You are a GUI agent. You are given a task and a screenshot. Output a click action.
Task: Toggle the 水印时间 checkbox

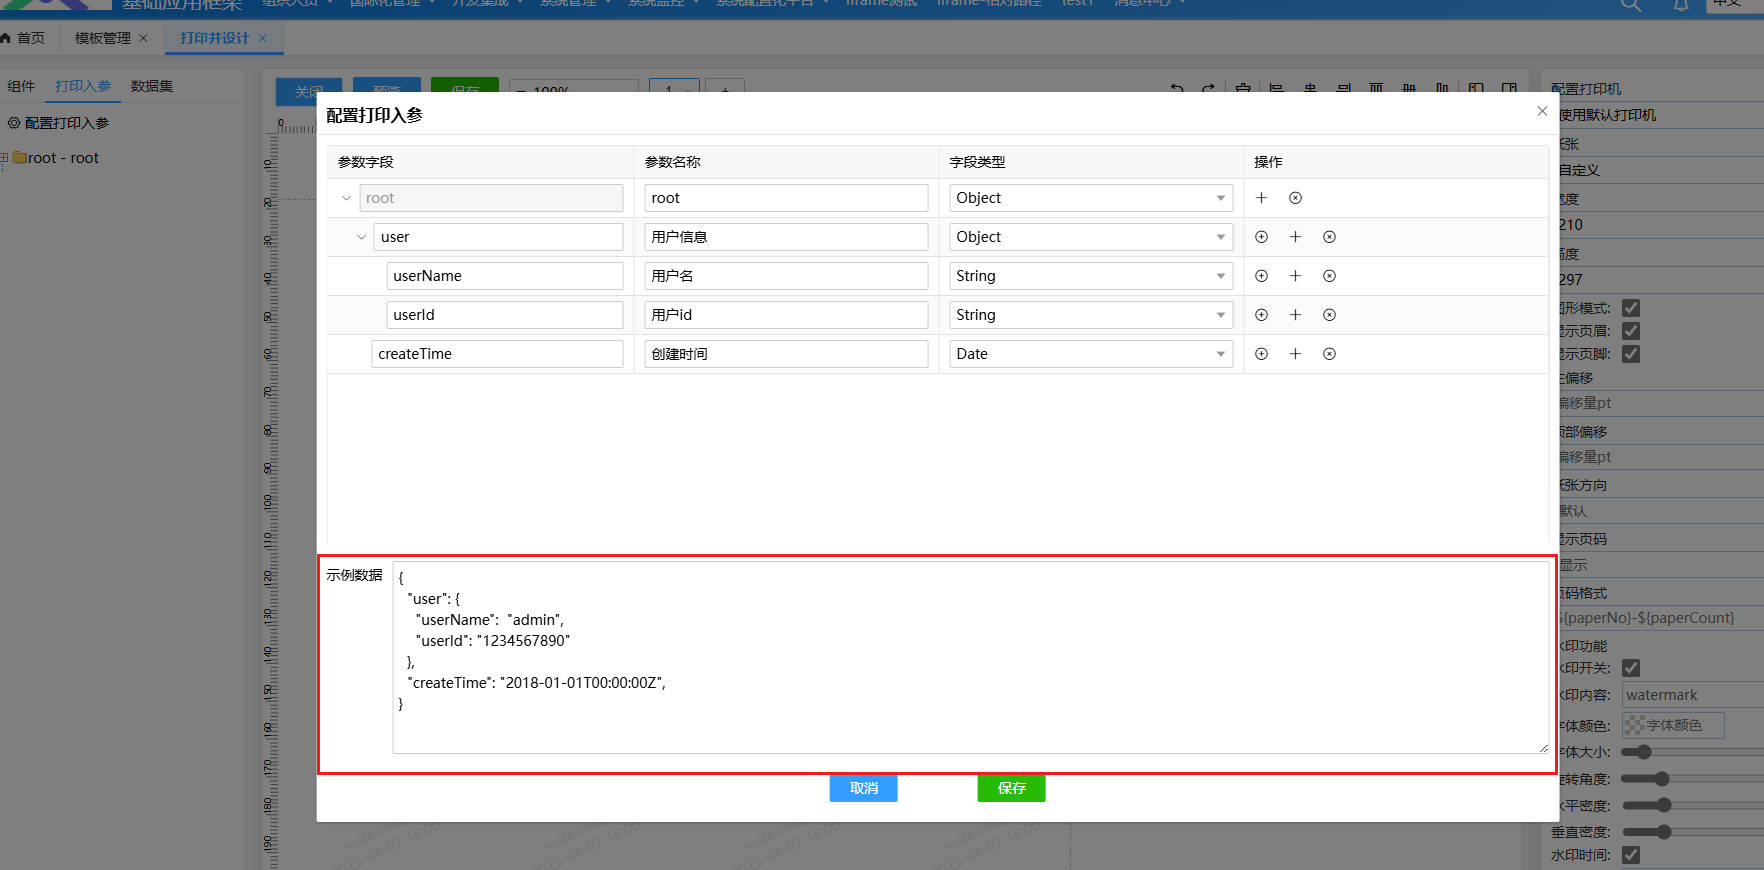[x=1631, y=855]
